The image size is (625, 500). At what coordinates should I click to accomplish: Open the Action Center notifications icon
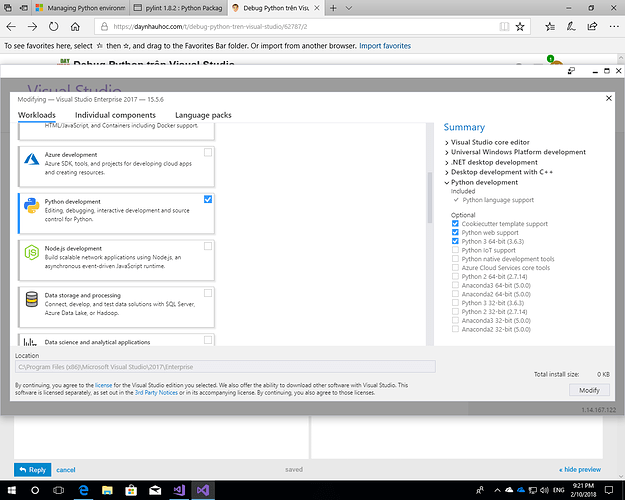(x=609, y=490)
